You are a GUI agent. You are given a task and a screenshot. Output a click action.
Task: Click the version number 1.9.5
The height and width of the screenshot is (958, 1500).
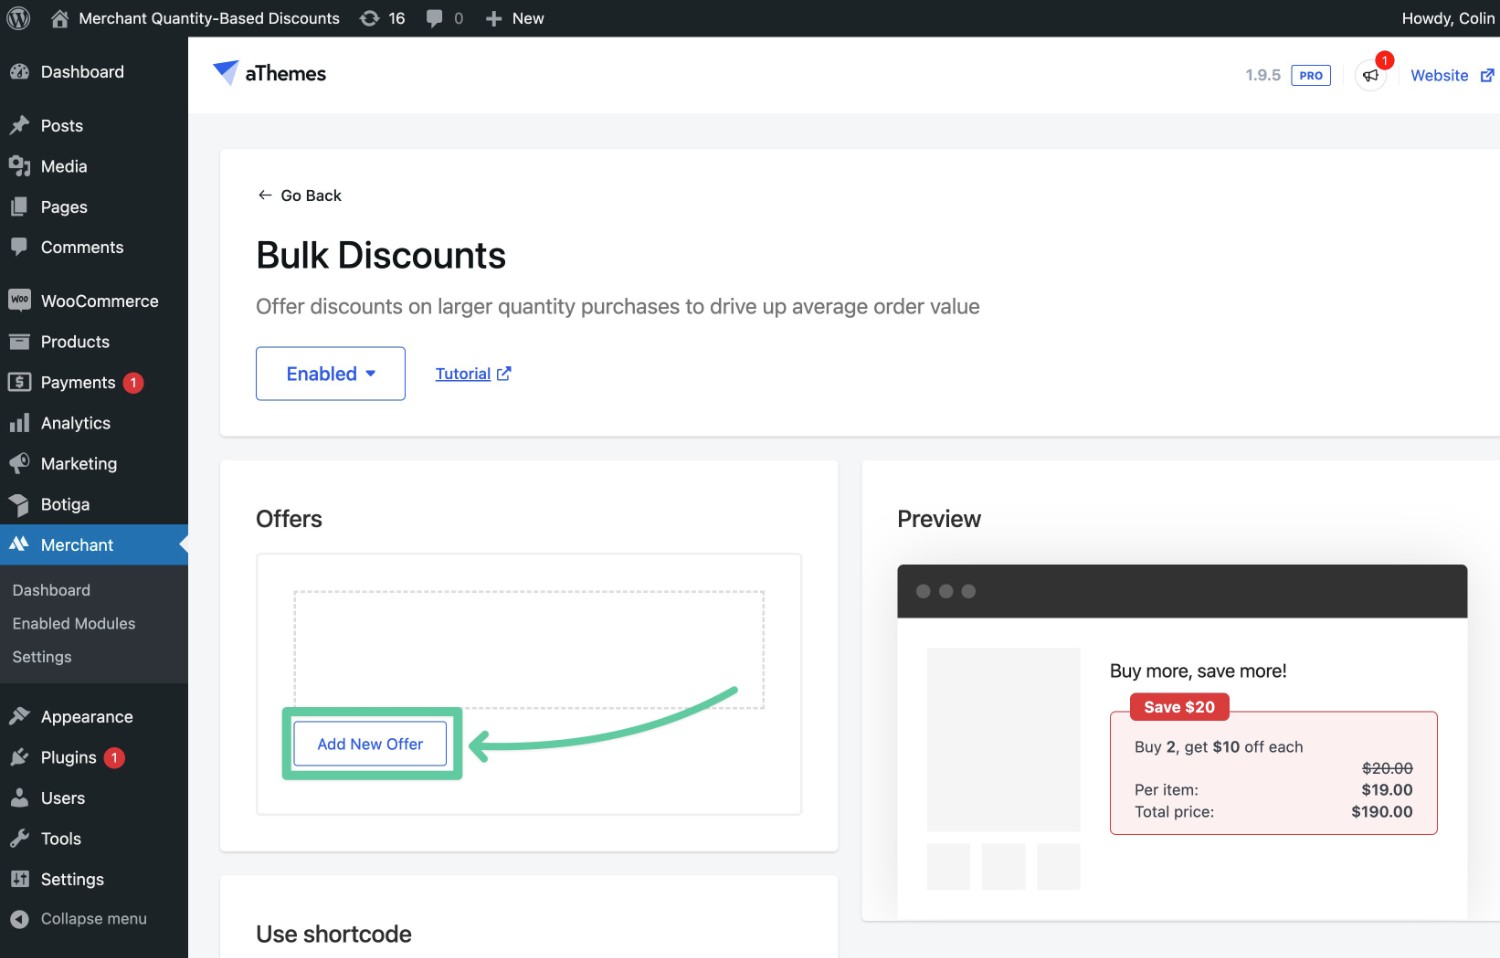[1263, 75]
